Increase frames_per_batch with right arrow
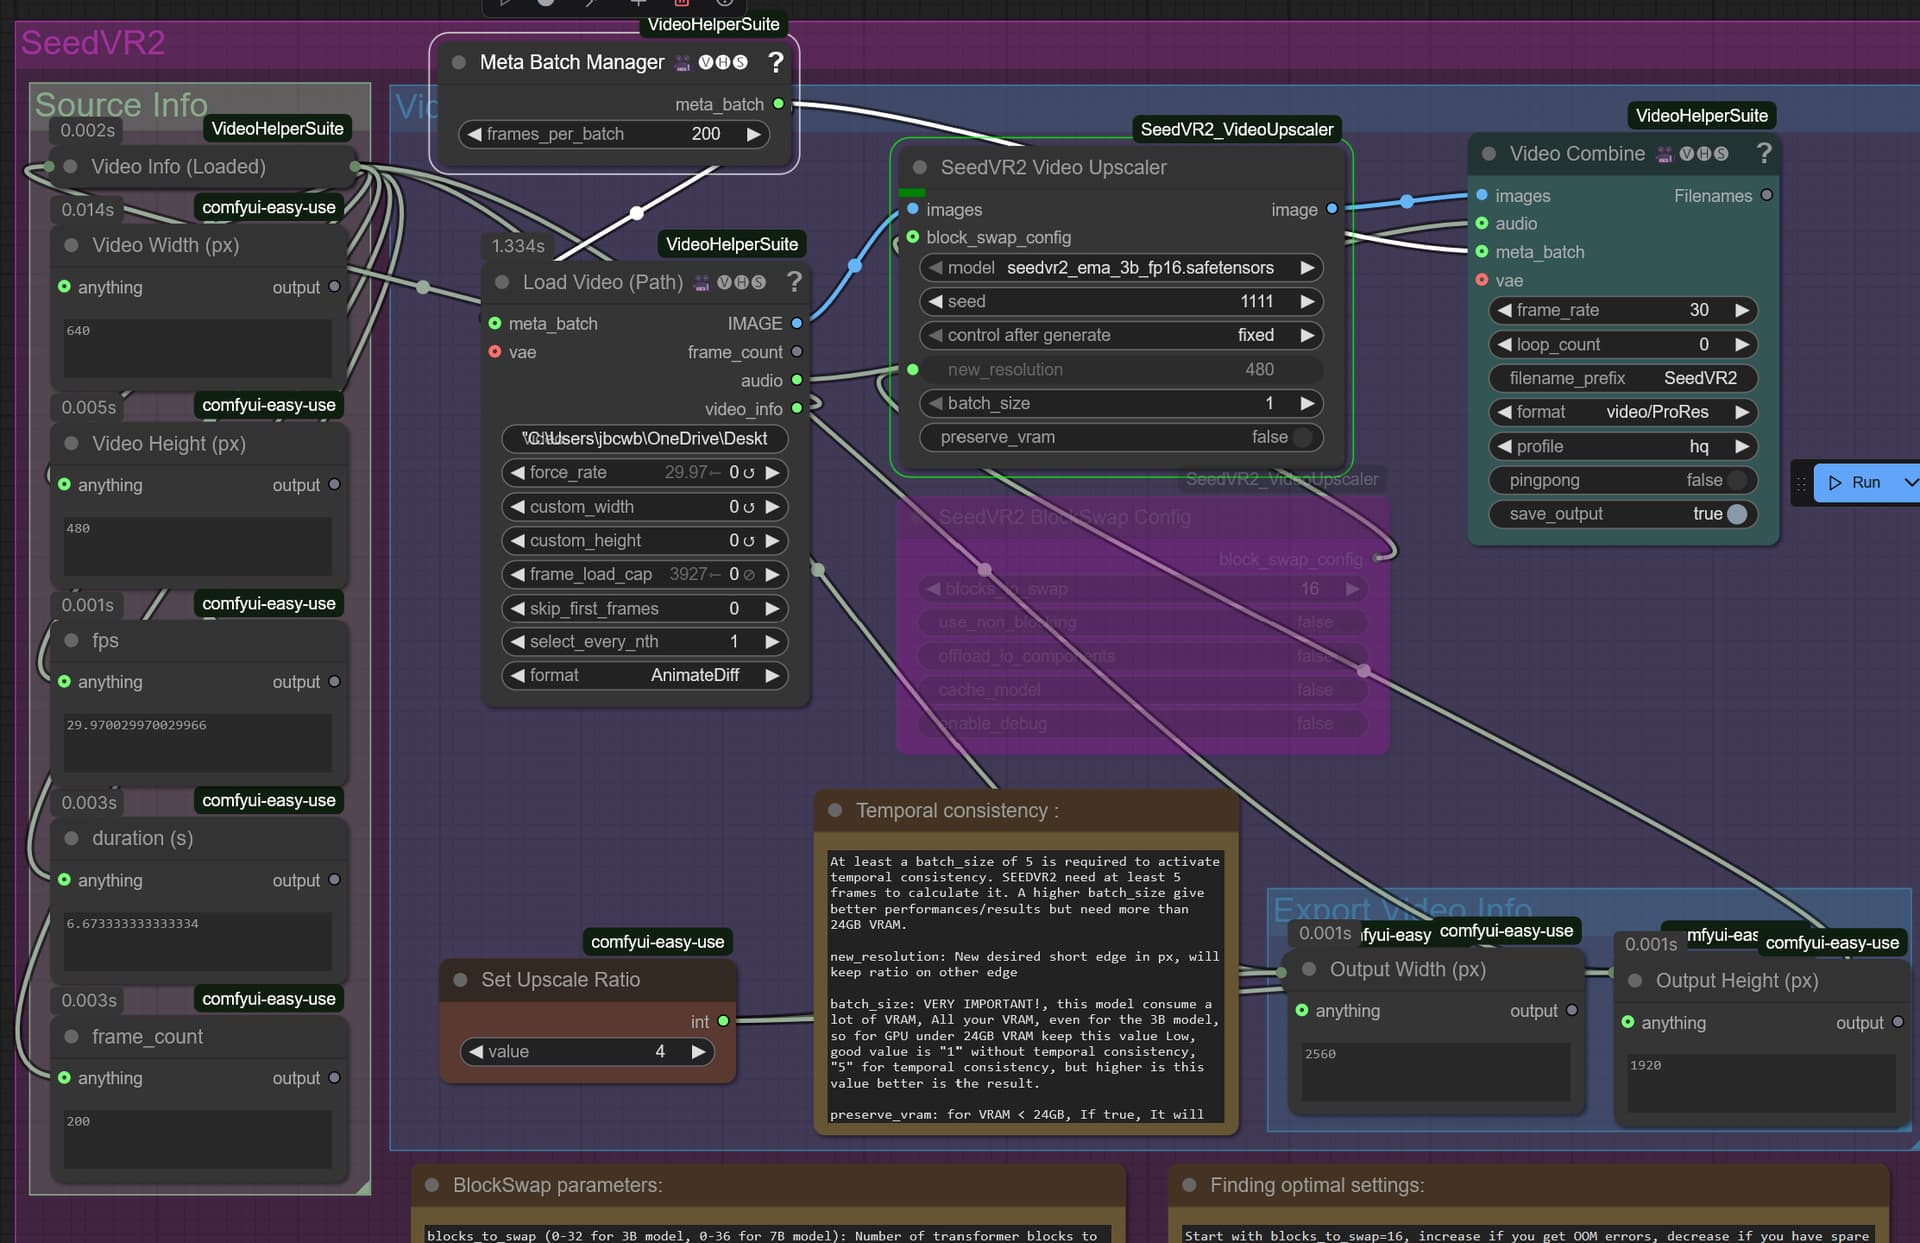Image resolution: width=1920 pixels, height=1243 pixels. tap(753, 134)
